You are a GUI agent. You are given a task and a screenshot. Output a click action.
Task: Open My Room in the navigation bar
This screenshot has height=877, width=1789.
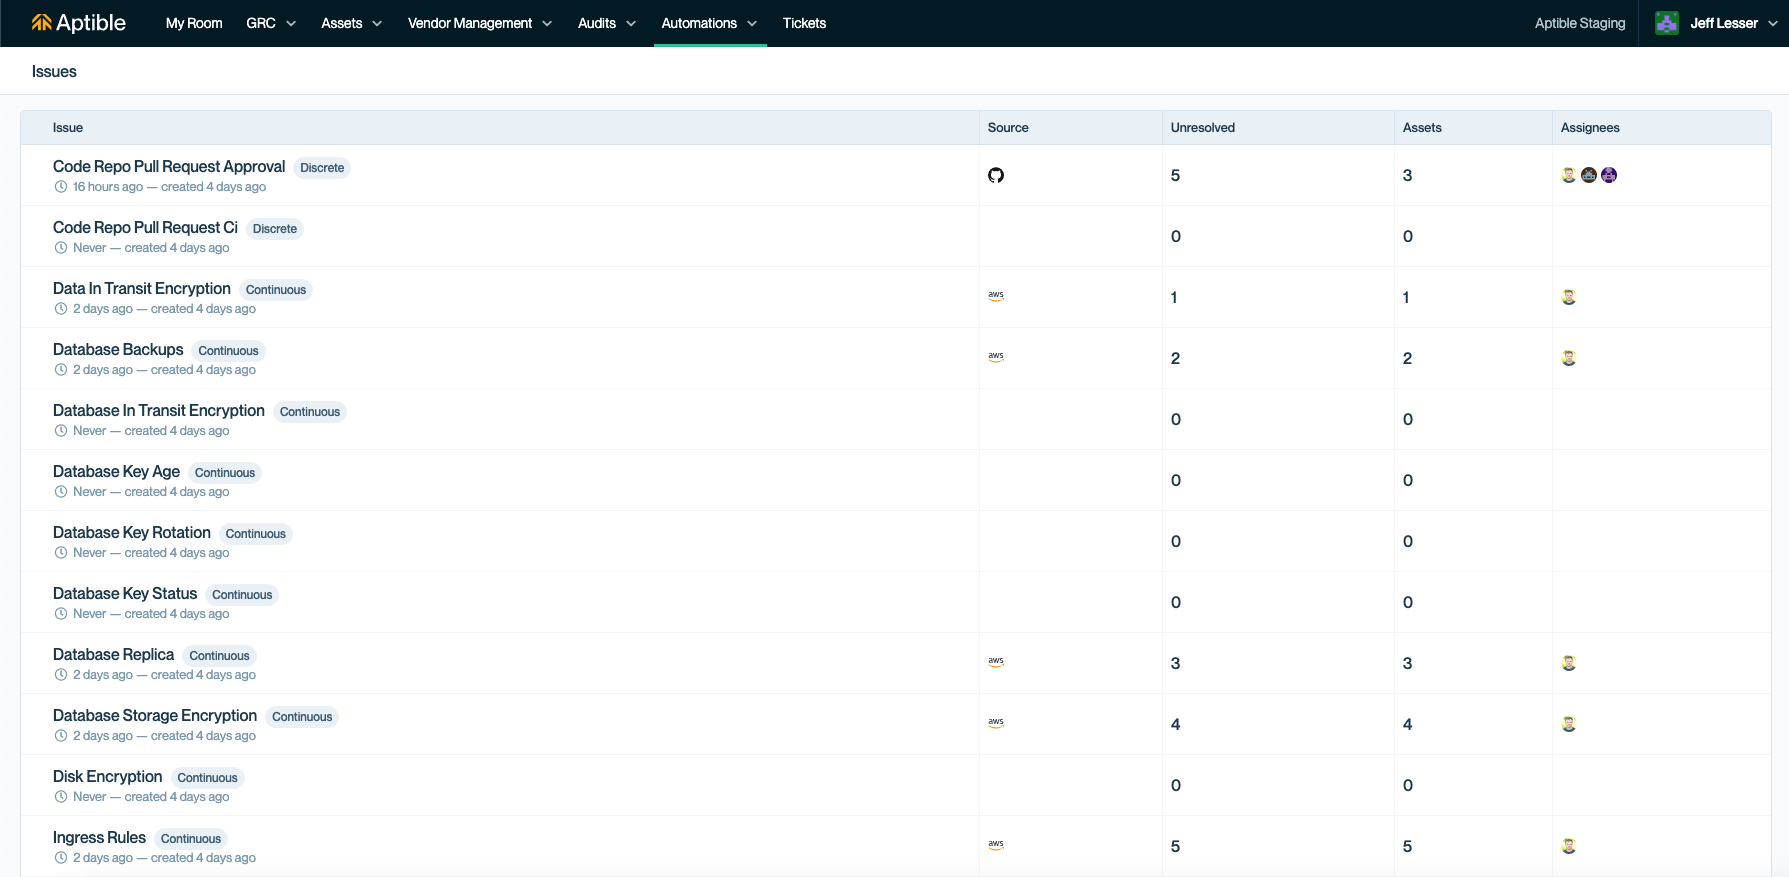coord(194,23)
